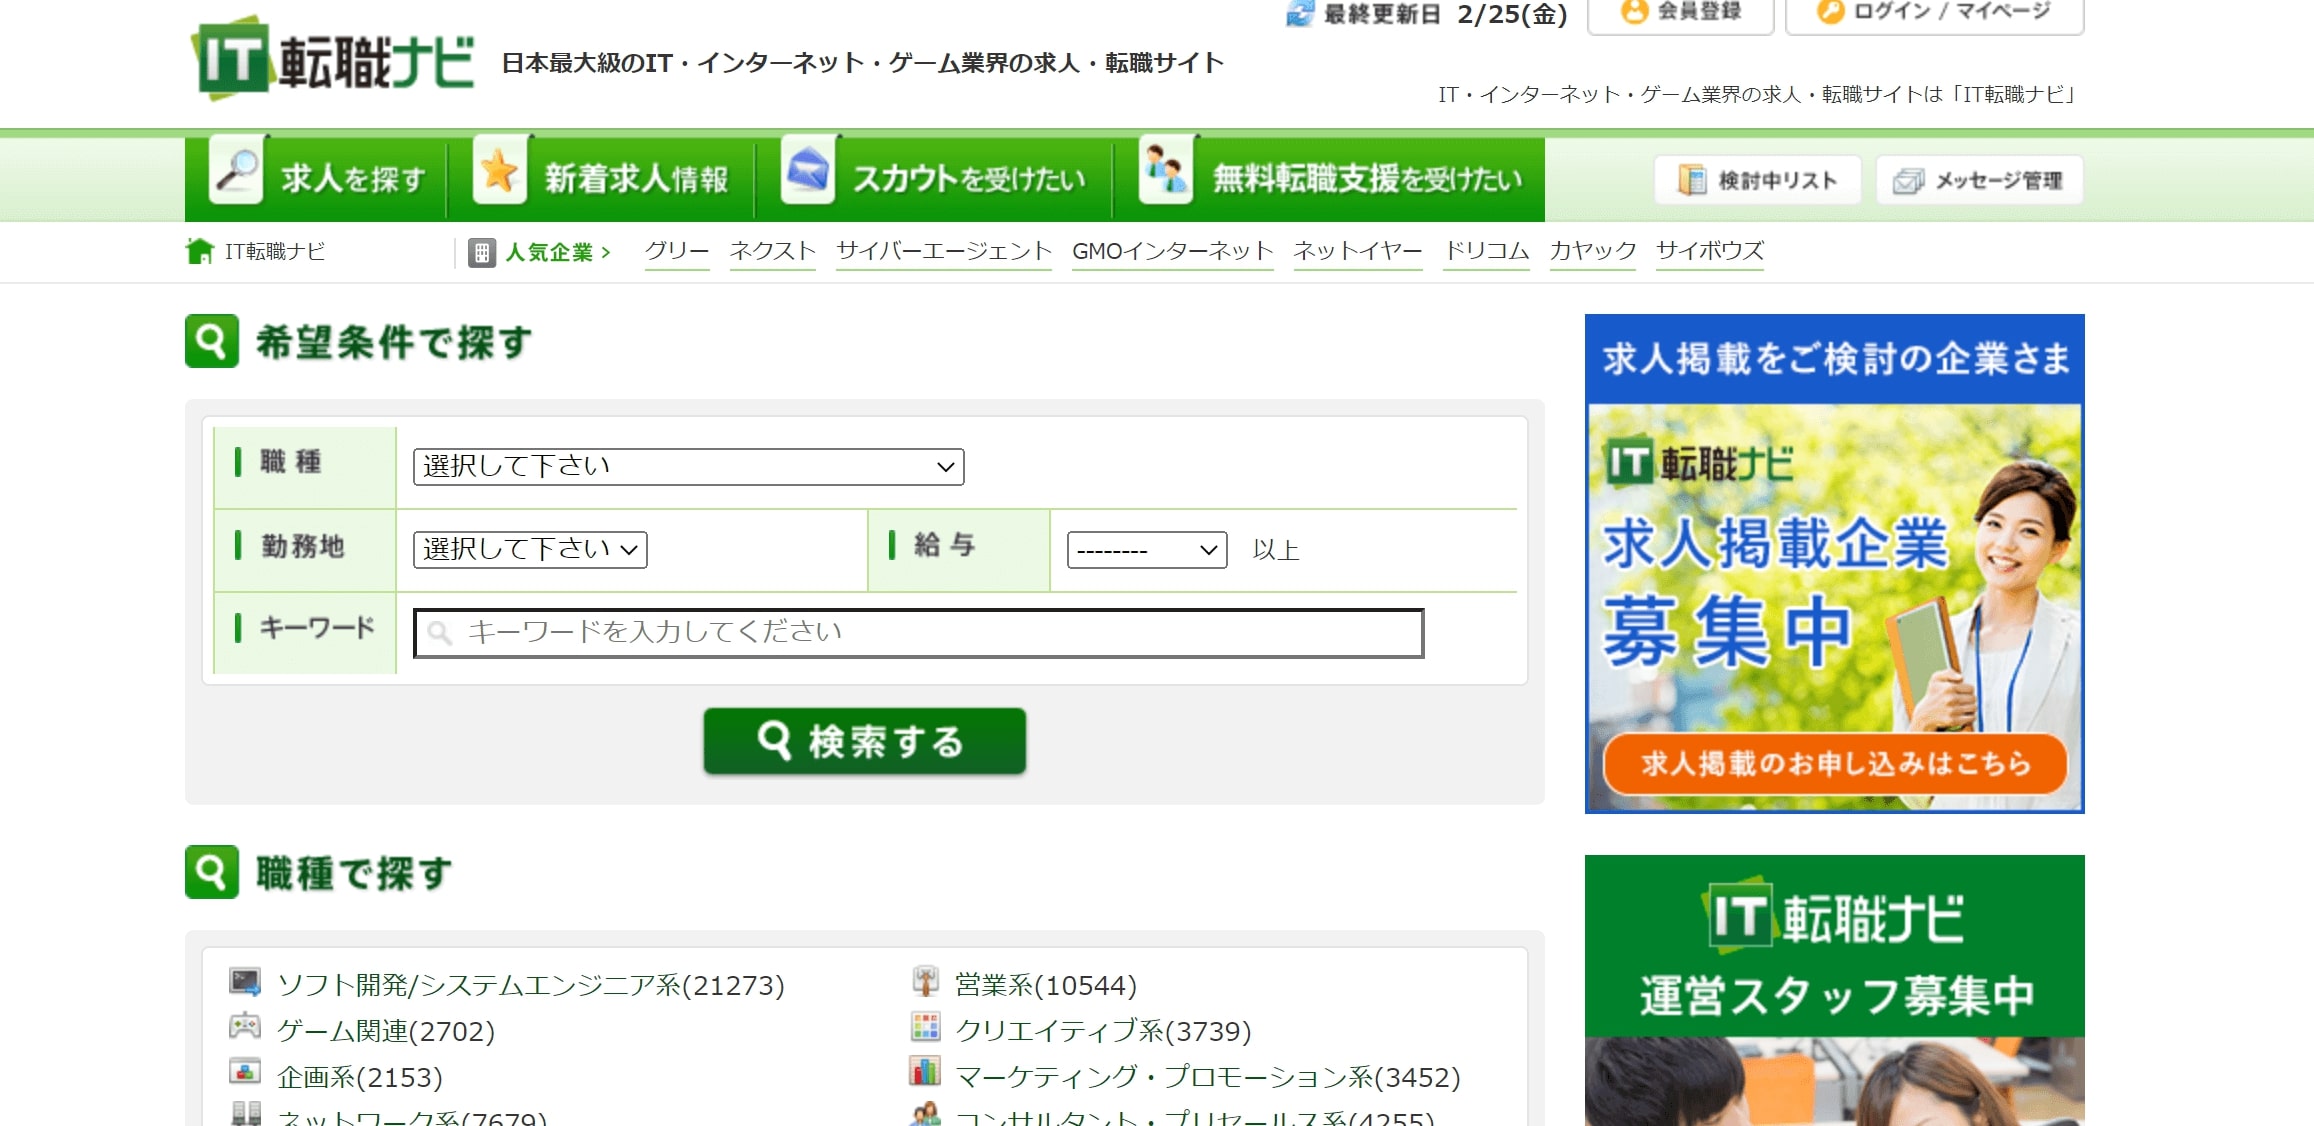The height and width of the screenshot is (1126, 2314).
Task: Expand the 給与 salary dropdown
Action: 1146,550
